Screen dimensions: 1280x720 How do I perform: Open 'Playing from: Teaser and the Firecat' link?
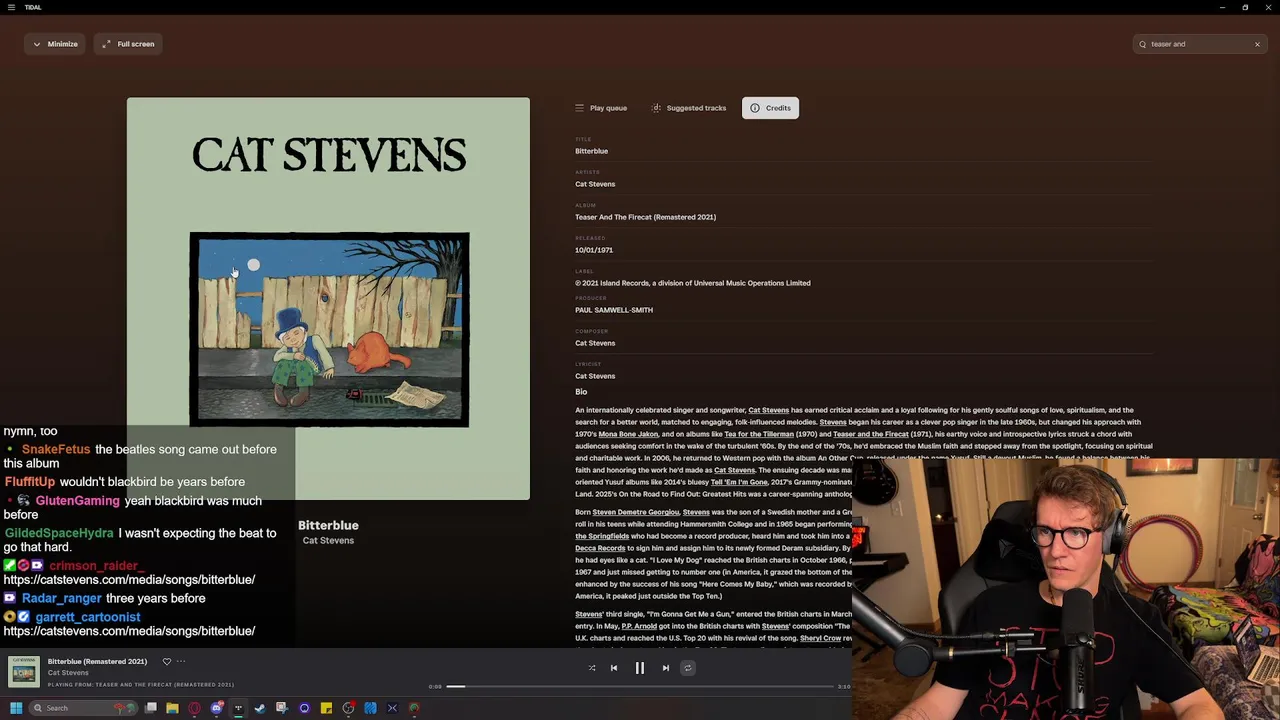[141, 685]
